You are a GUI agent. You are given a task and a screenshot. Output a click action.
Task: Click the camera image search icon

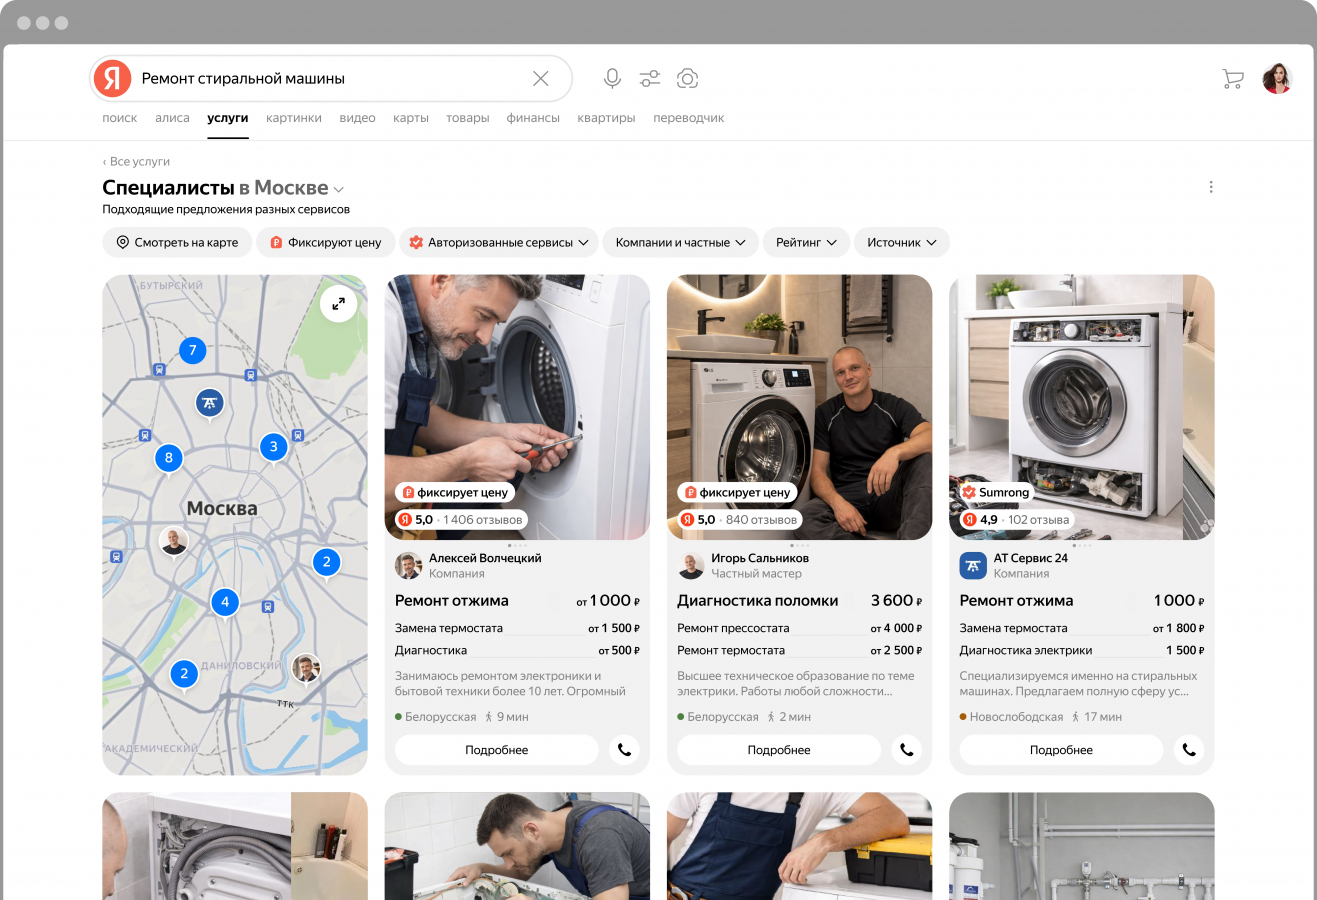click(687, 78)
